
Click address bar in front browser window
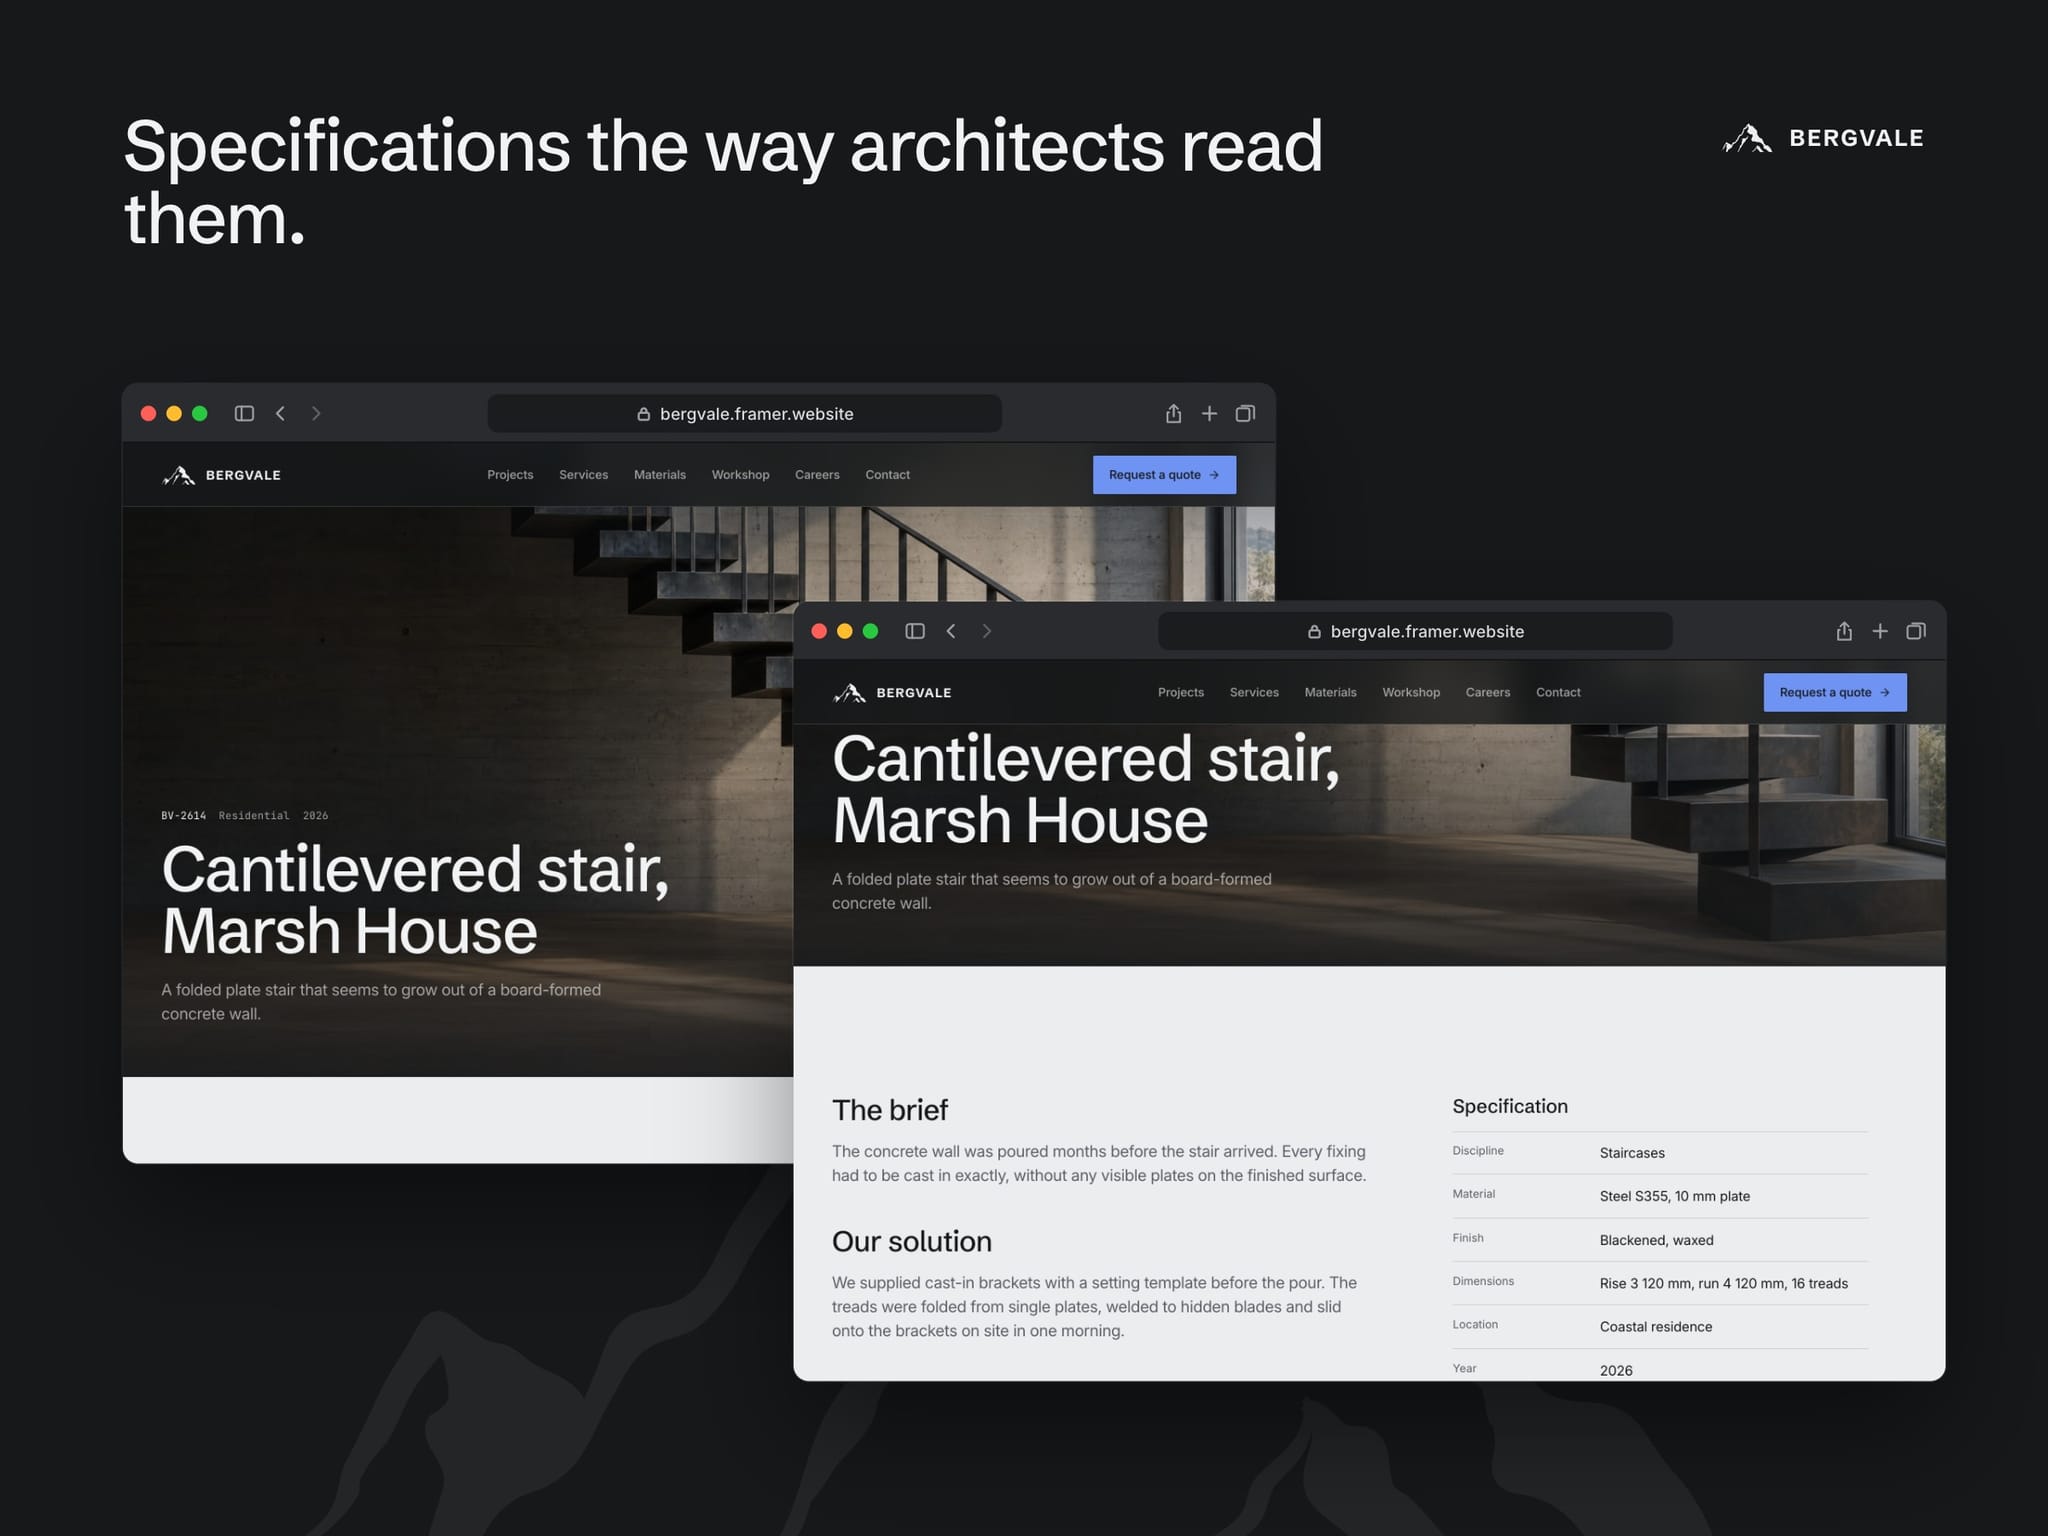pyautogui.click(x=1415, y=631)
